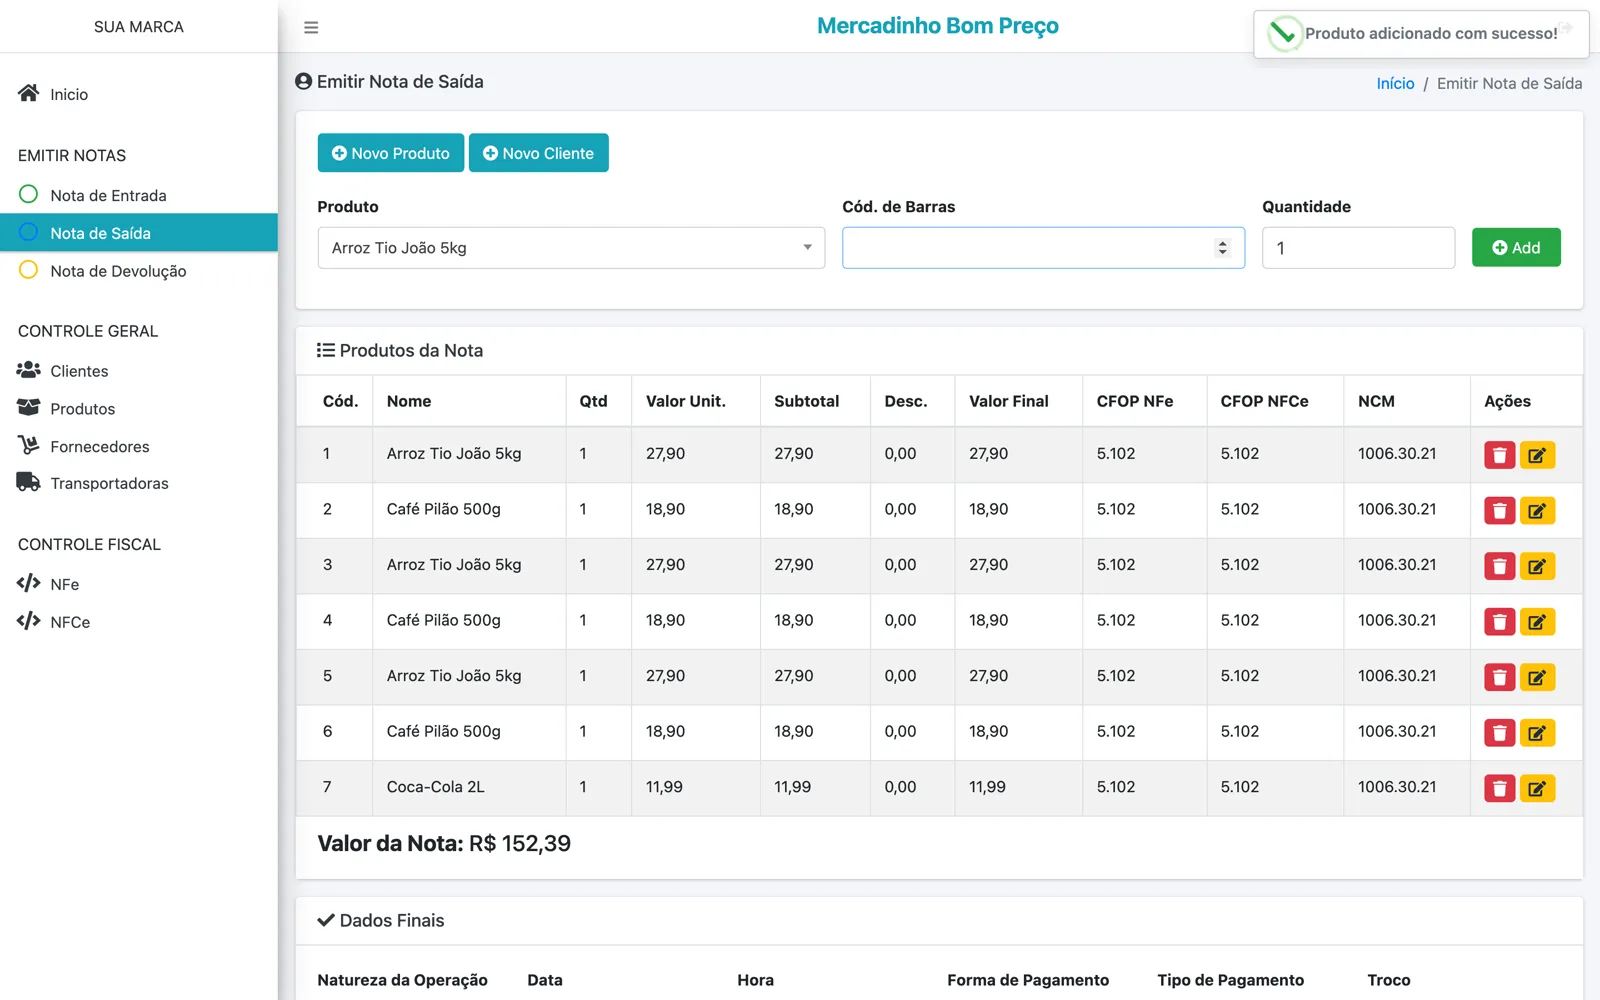The image size is (1600, 1000).
Task: Click the Cód. de Barras stepper arrows
Action: pyautogui.click(x=1222, y=248)
